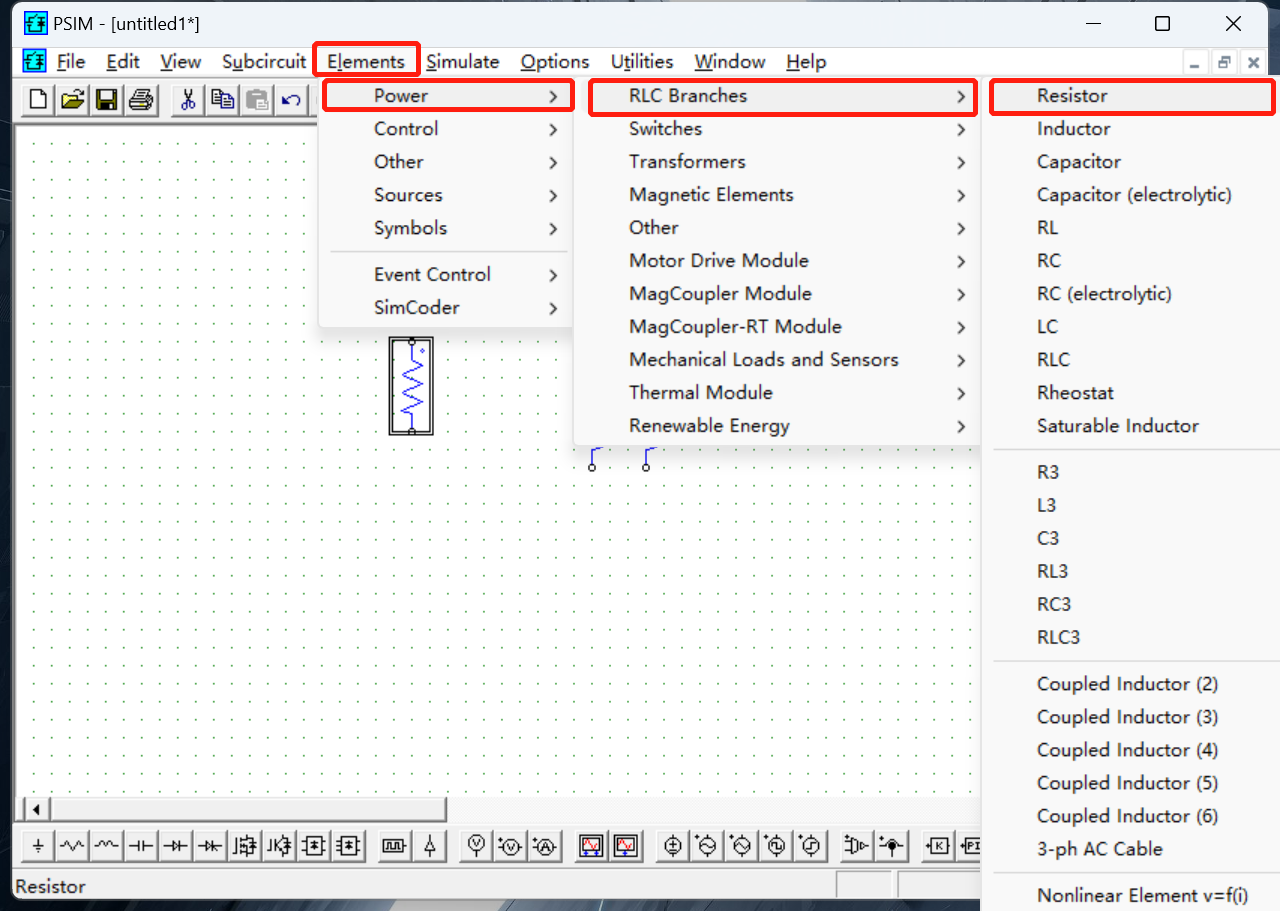The image size is (1280, 911).
Task: Pick the RLC branch entry
Action: (1133, 360)
